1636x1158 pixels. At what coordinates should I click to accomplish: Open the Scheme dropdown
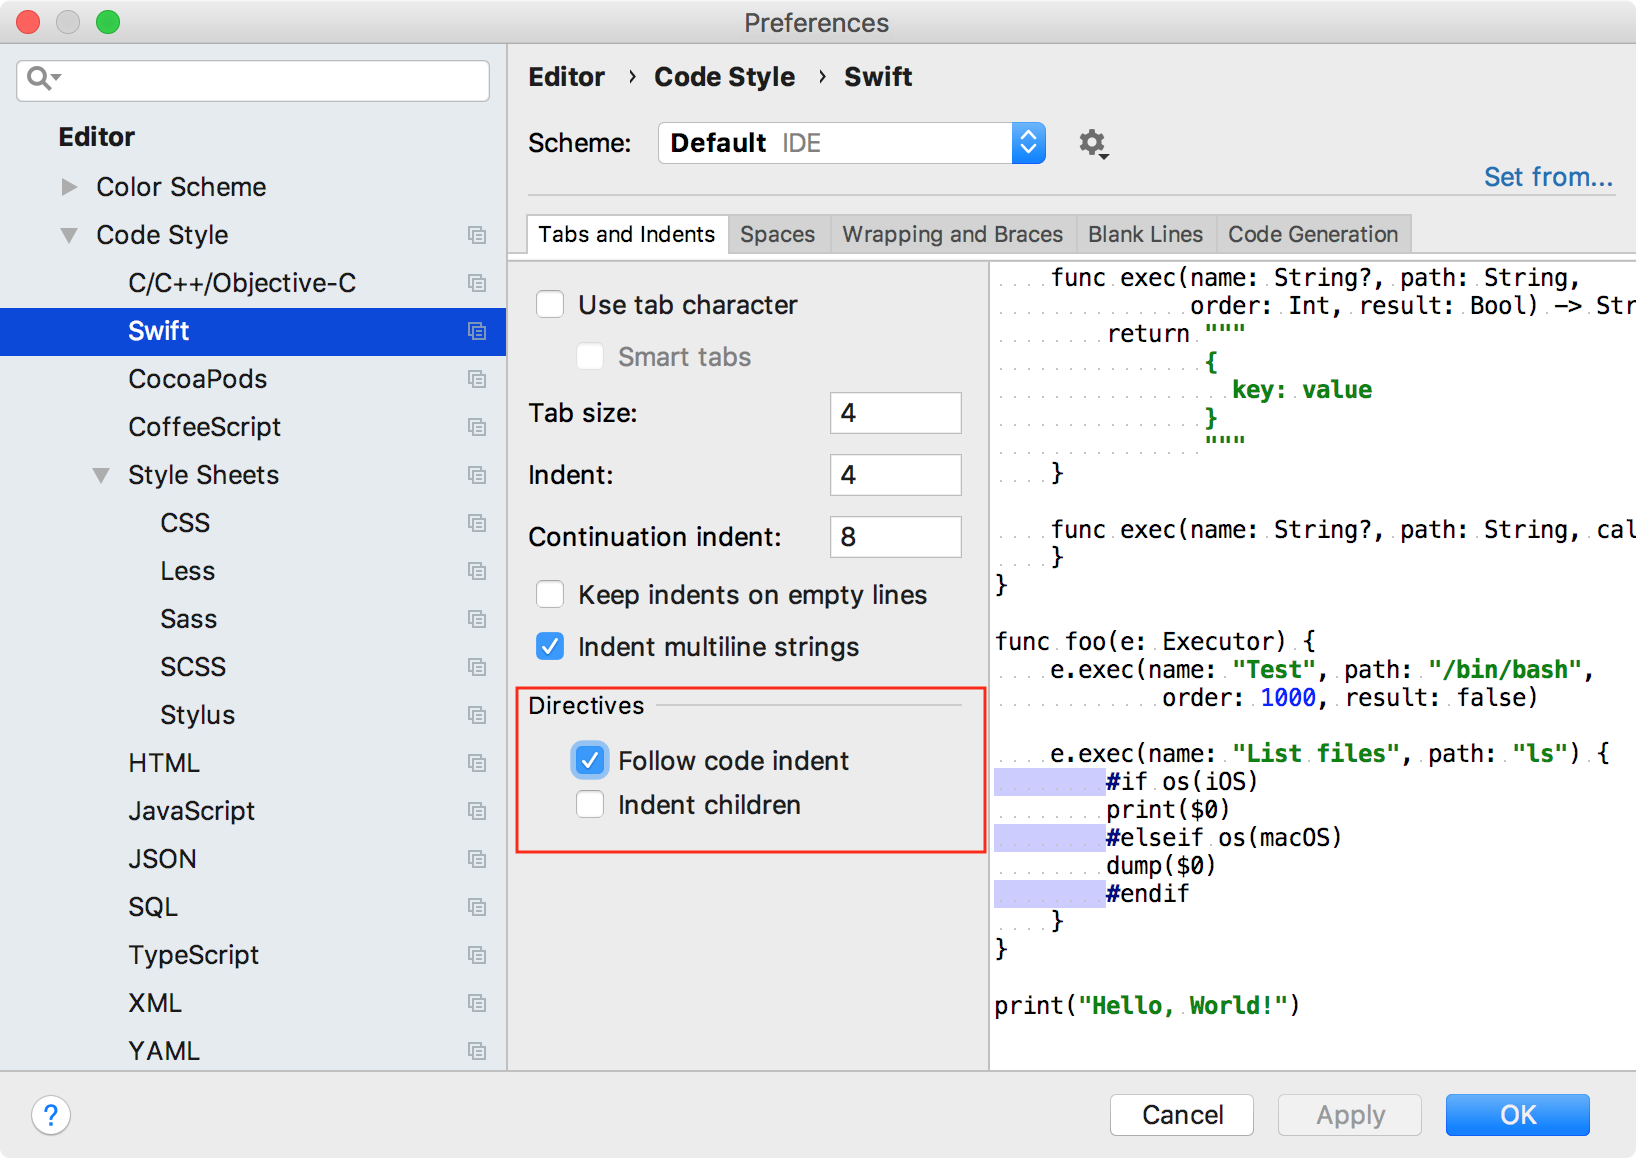(x=1028, y=143)
